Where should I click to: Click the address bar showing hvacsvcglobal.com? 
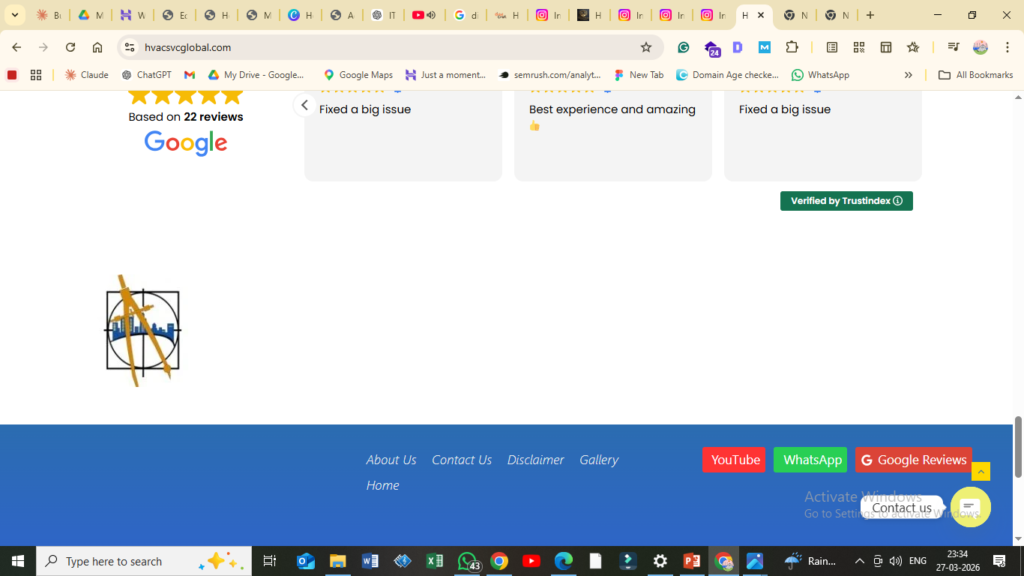380,47
